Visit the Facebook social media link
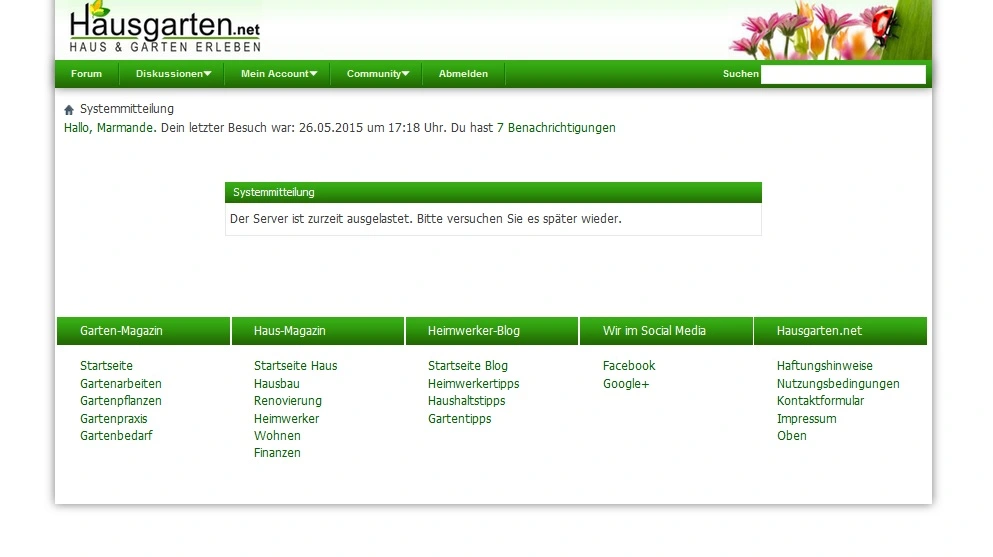 [x=628, y=366]
